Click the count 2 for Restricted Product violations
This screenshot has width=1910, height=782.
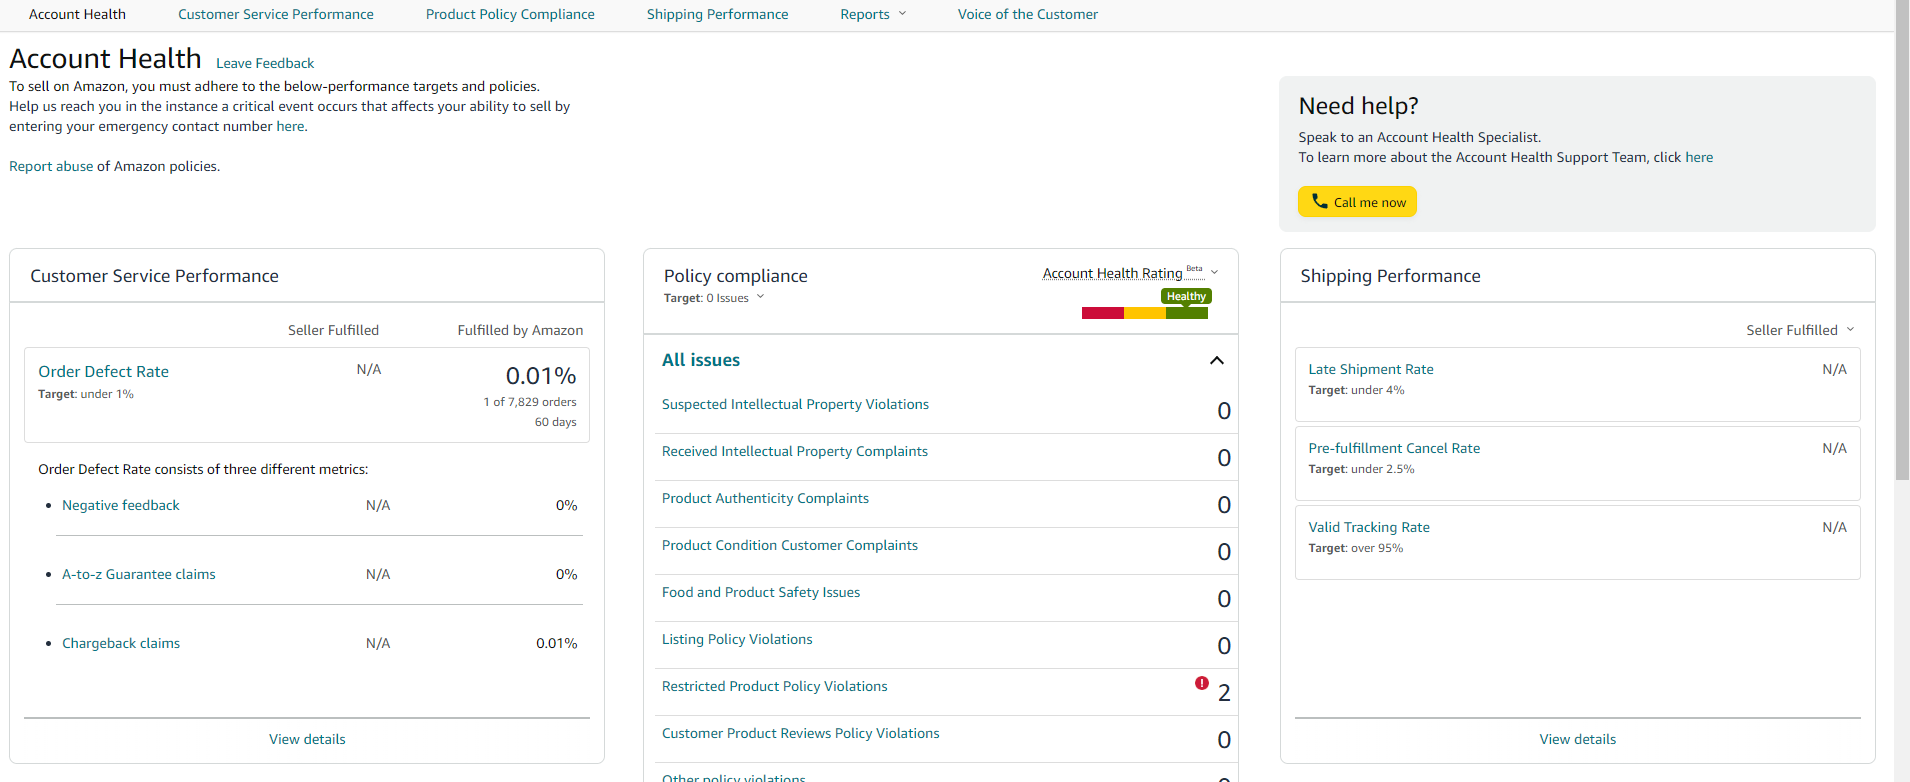[x=1224, y=692]
